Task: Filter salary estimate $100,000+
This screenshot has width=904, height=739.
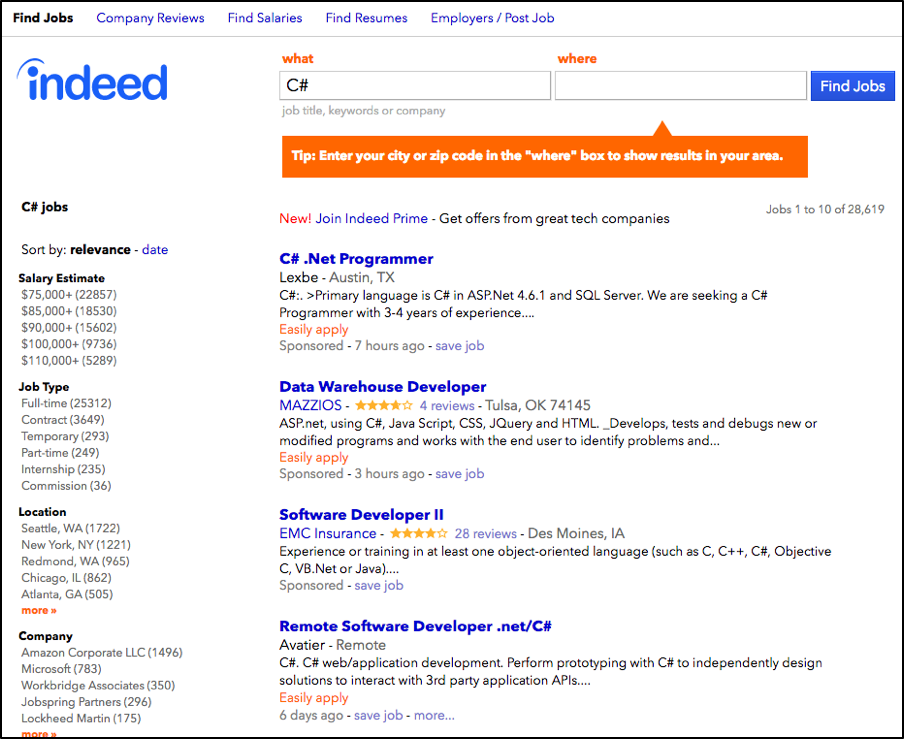Action: tap(69, 344)
